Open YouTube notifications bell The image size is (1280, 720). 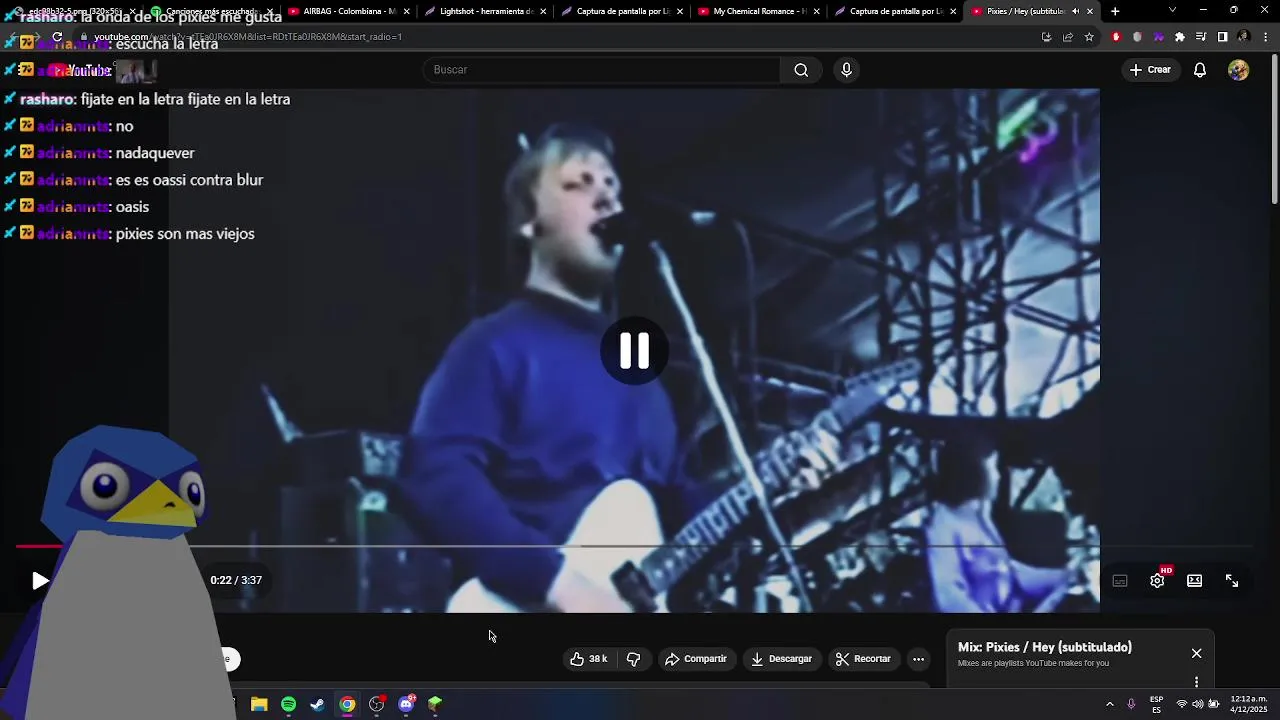(x=1200, y=70)
